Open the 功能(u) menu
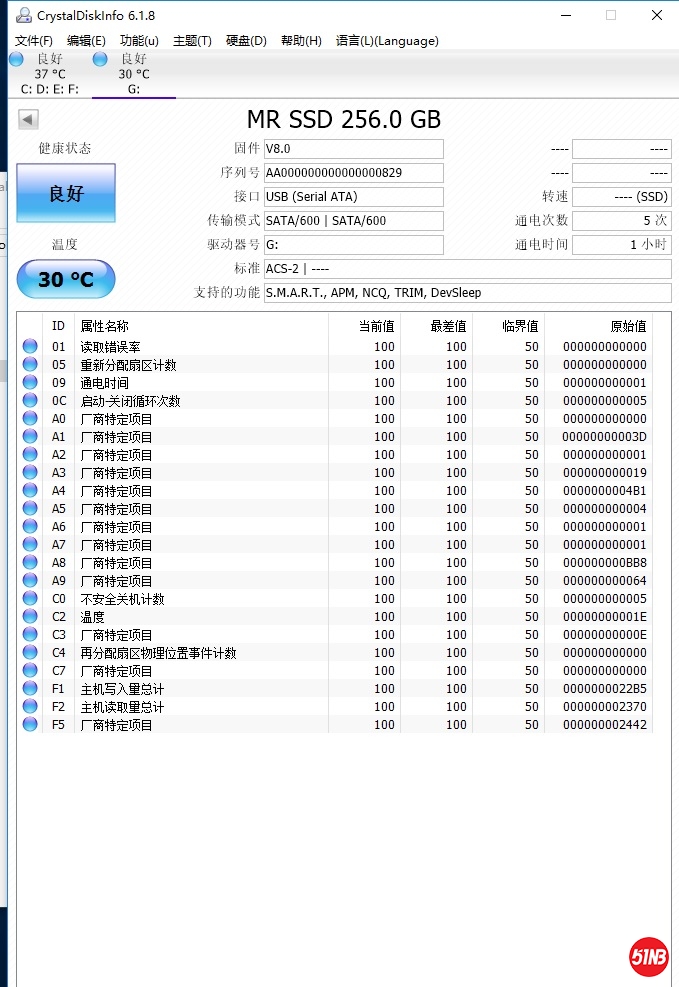 (139, 41)
